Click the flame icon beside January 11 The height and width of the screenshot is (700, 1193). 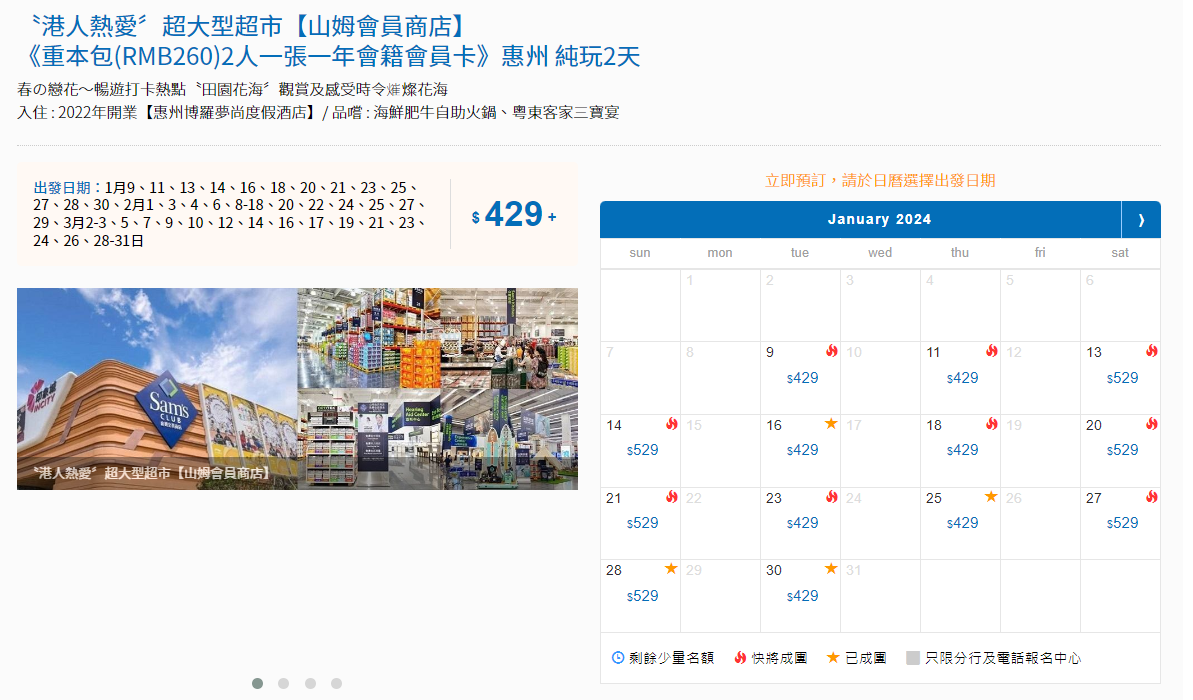pos(991,351)
